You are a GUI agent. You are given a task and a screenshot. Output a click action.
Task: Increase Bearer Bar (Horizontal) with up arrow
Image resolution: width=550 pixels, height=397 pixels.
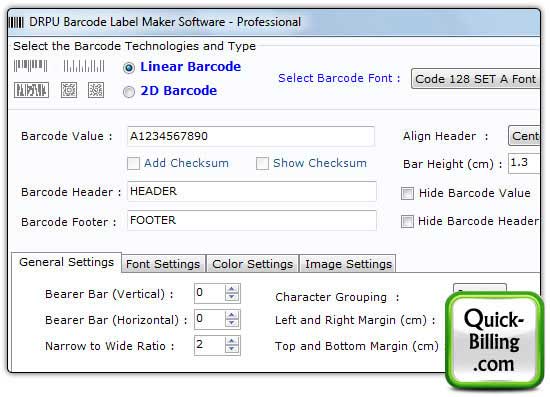[x=232, y=315]
